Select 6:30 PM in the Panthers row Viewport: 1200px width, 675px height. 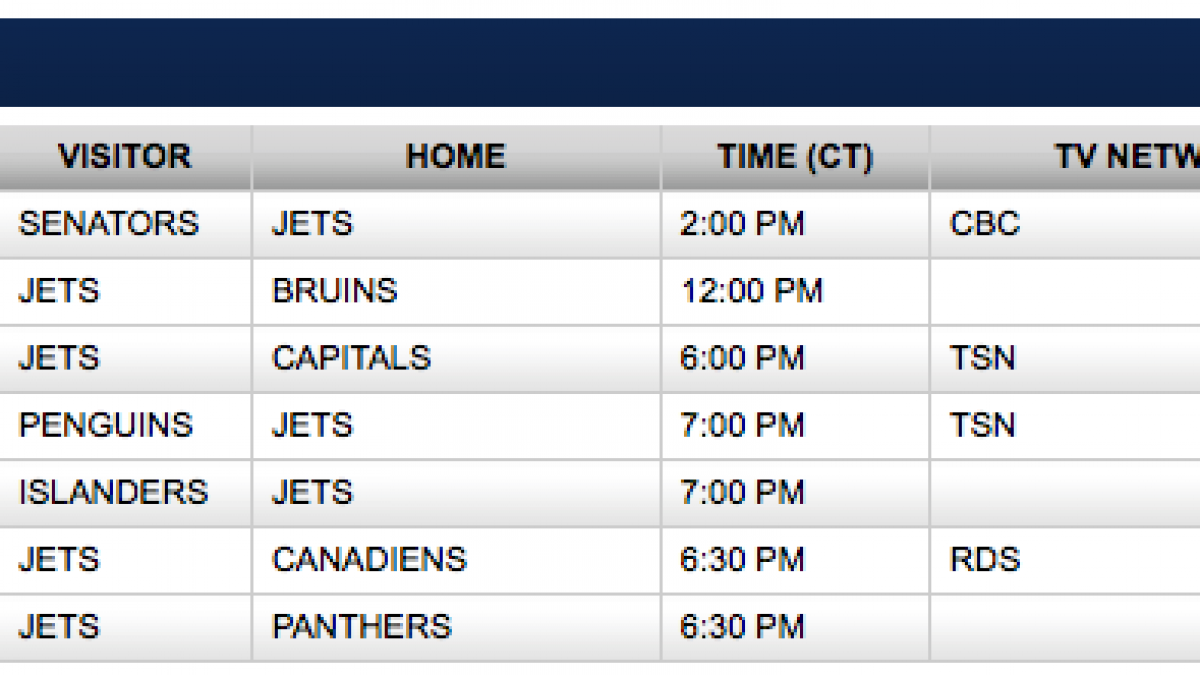click(x=741, y=627)
